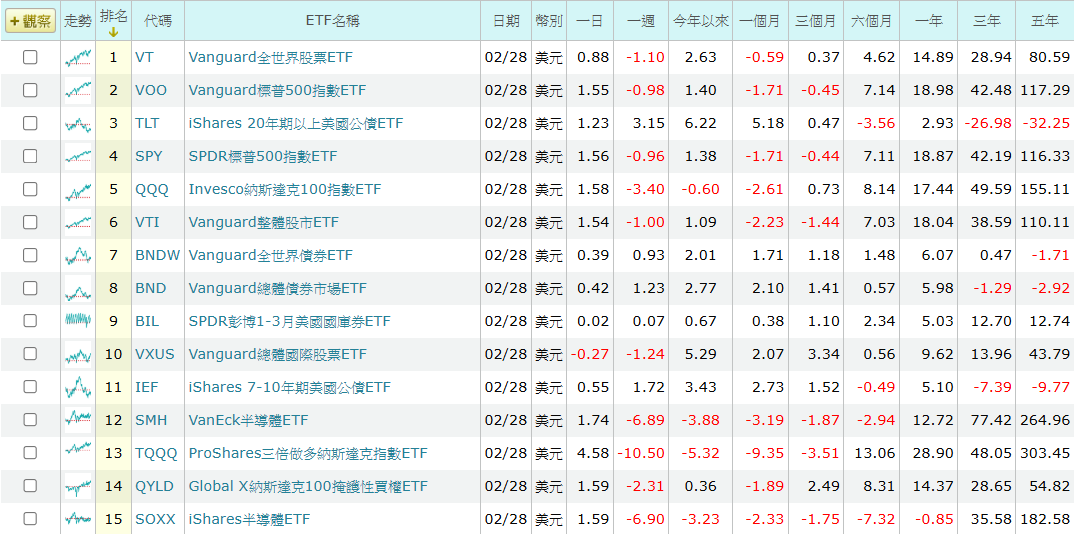Click the TQQQ ticker code
Viewport: 1076px width, 534px height.
point(156,453)
